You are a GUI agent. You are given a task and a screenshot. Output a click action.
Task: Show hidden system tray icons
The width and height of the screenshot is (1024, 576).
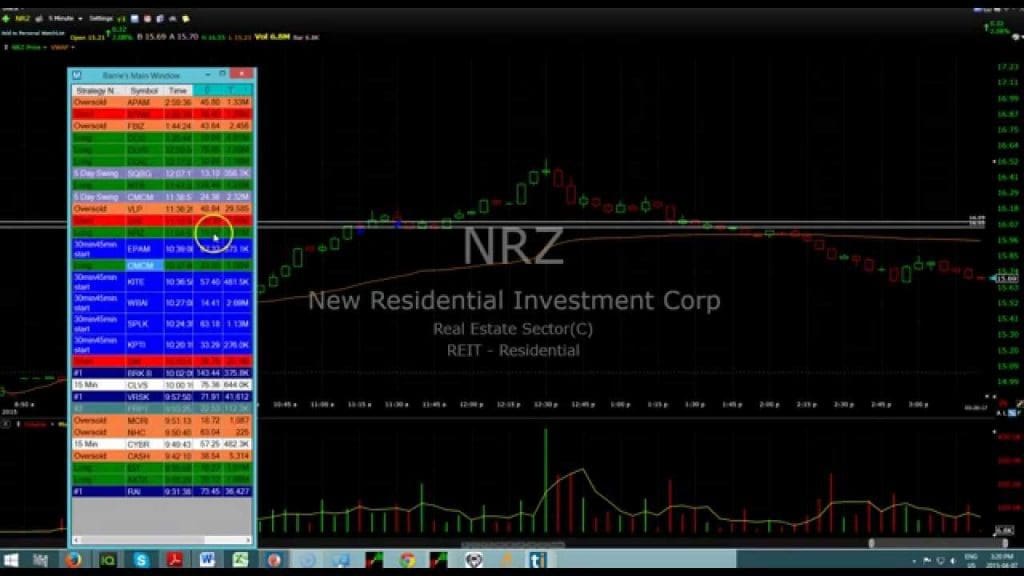point(914,560)
